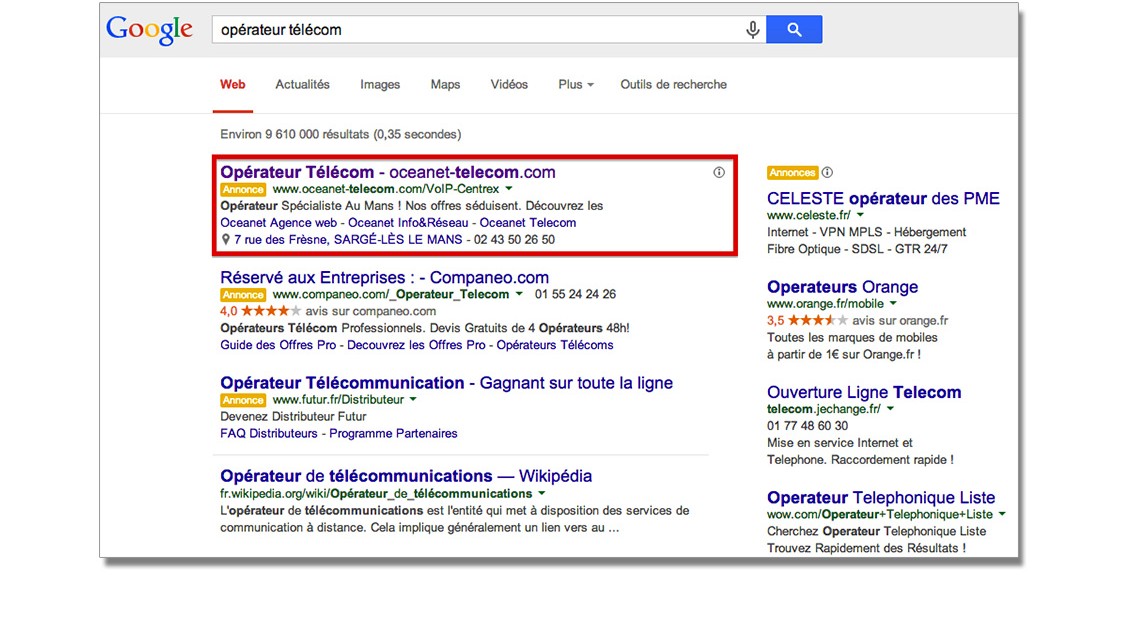1121x630 pixels.
Task: Open dropdown arrow next to Wikipedia URL
Action: (542, 493)
